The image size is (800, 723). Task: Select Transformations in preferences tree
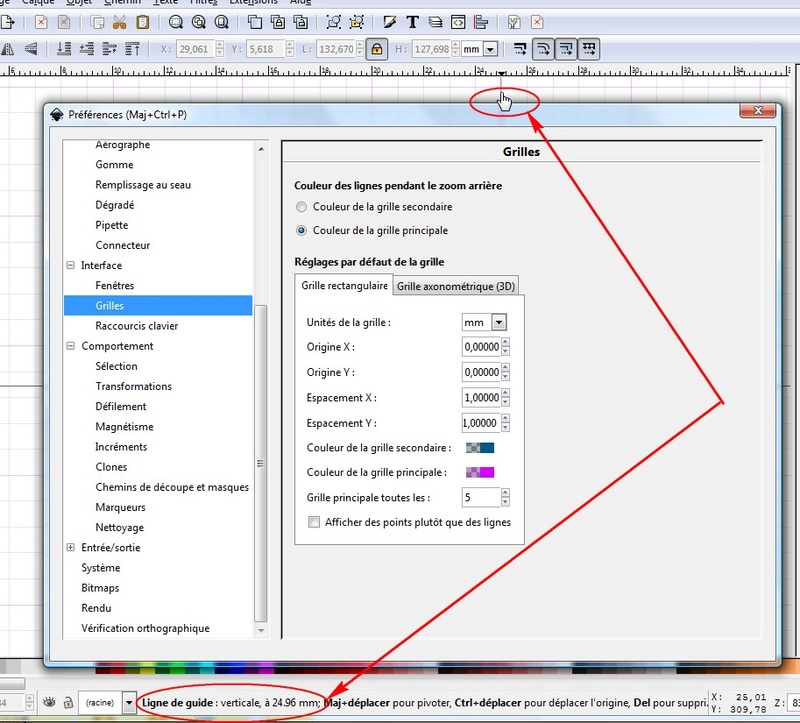tap(134, 386)
